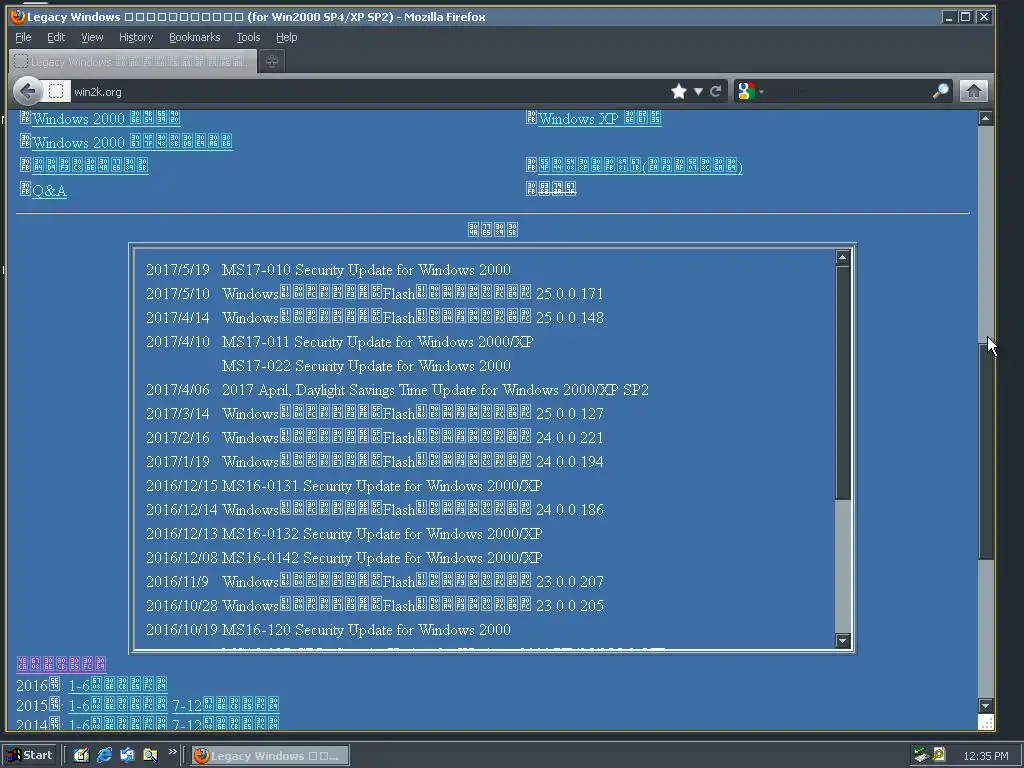This screenshot has width=1024, height=768.
Task: Click the Firefox back arrow button
Action: pos(27,91)
